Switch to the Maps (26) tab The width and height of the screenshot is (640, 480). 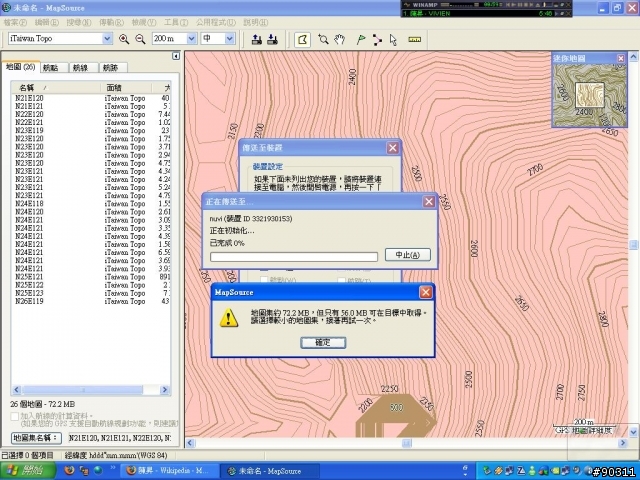click(21, 67)
